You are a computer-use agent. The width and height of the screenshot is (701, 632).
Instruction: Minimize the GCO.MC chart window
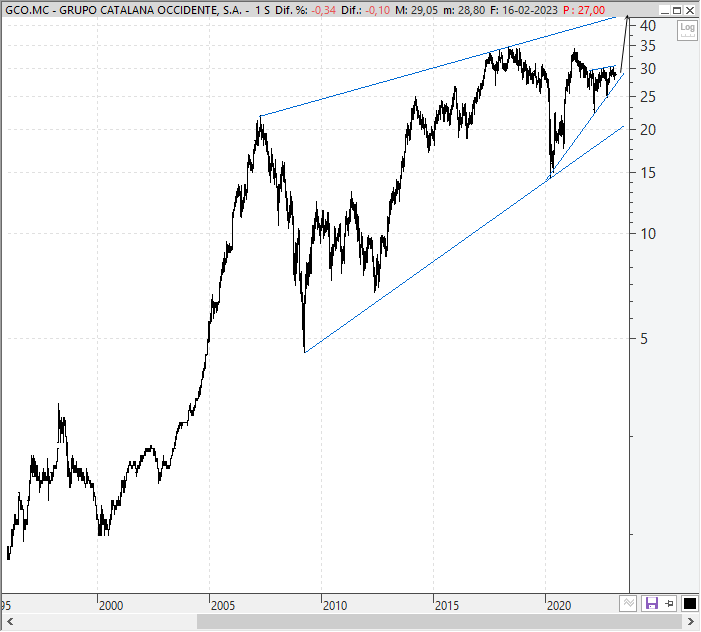(x=665, y=10)
